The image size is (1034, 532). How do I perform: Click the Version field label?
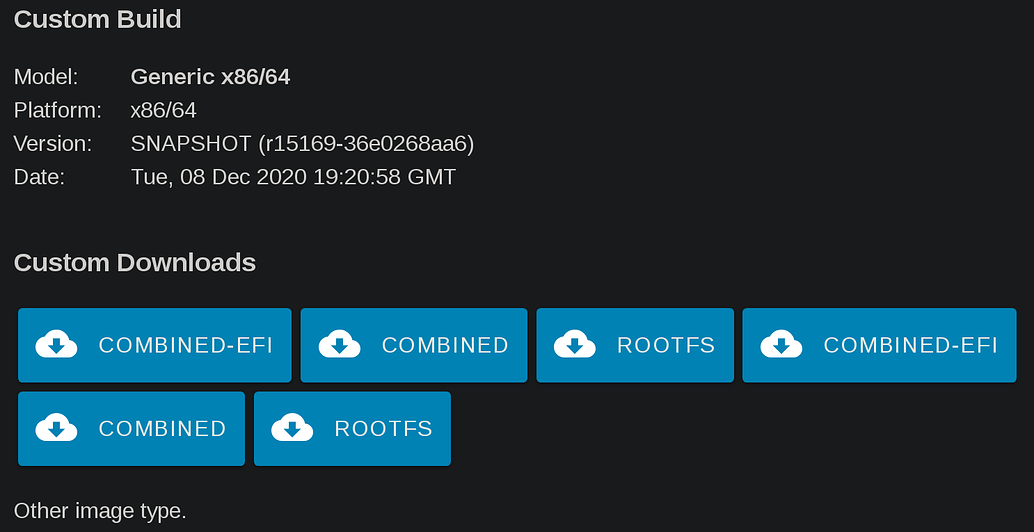53,144
